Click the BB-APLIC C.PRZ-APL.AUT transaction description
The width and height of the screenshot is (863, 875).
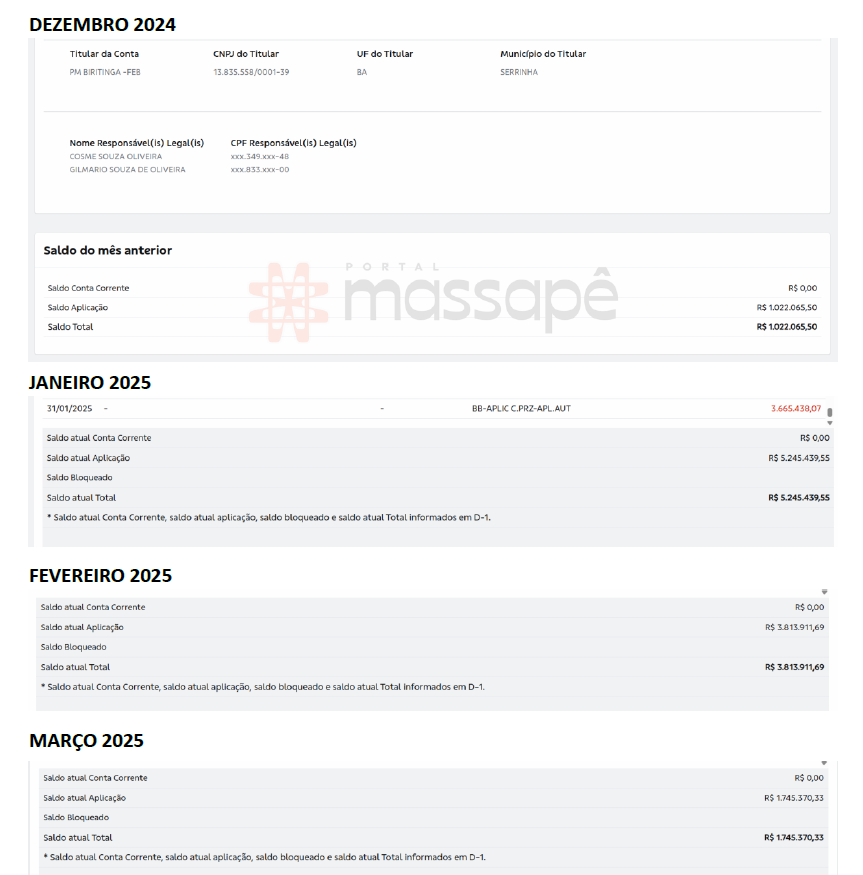coord(521,408)
